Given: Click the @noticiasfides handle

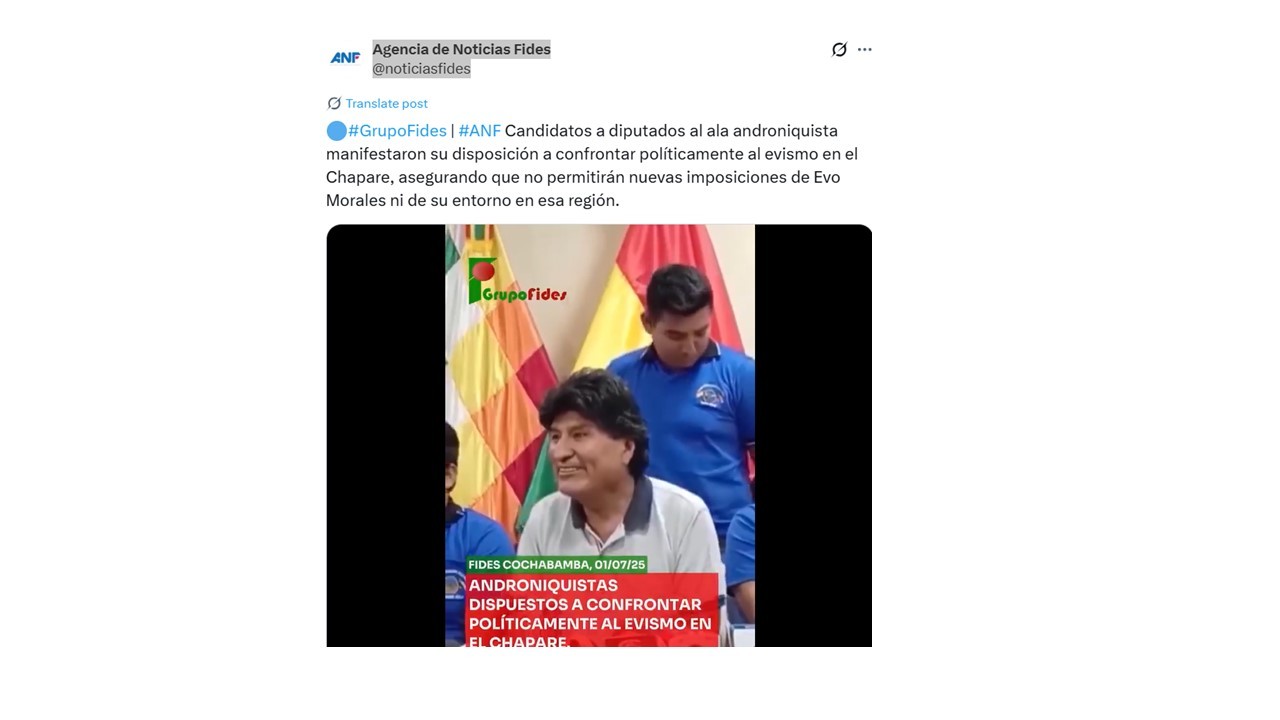Looking at the screenshot, I should coord(421,68).
